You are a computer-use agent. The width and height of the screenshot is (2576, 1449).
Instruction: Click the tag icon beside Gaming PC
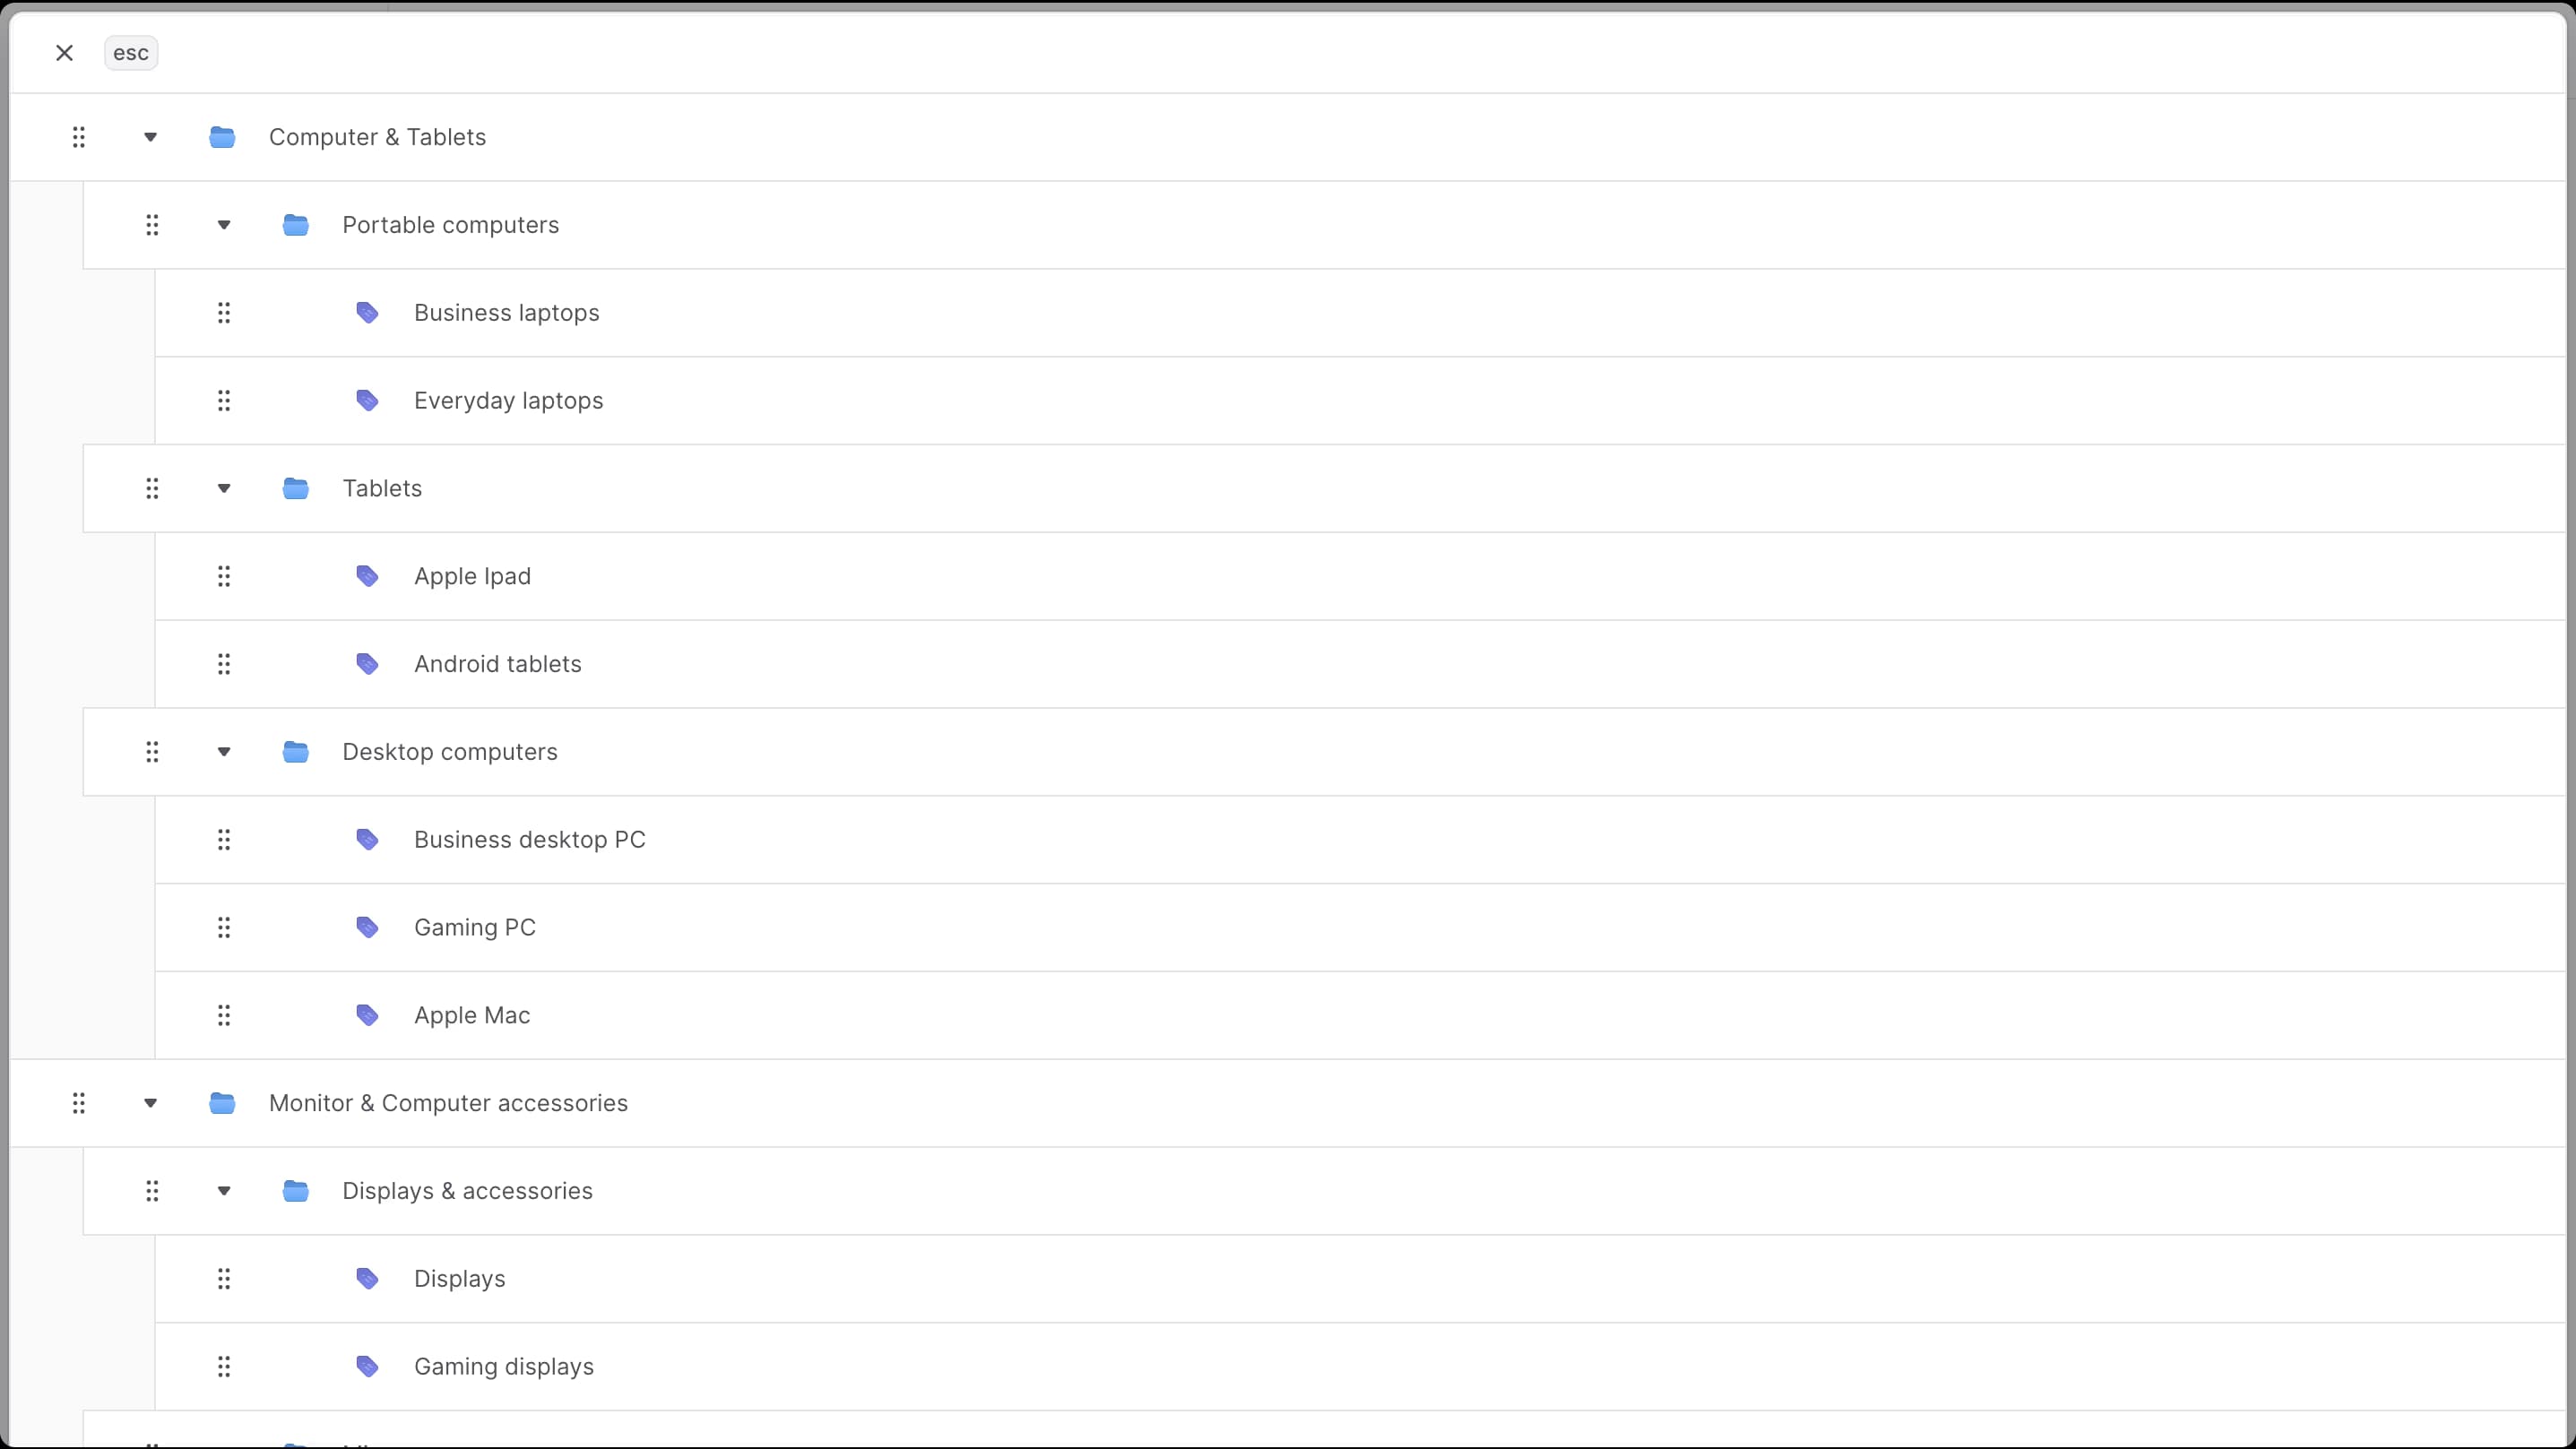pyautogui.click(x=368, y=927)
